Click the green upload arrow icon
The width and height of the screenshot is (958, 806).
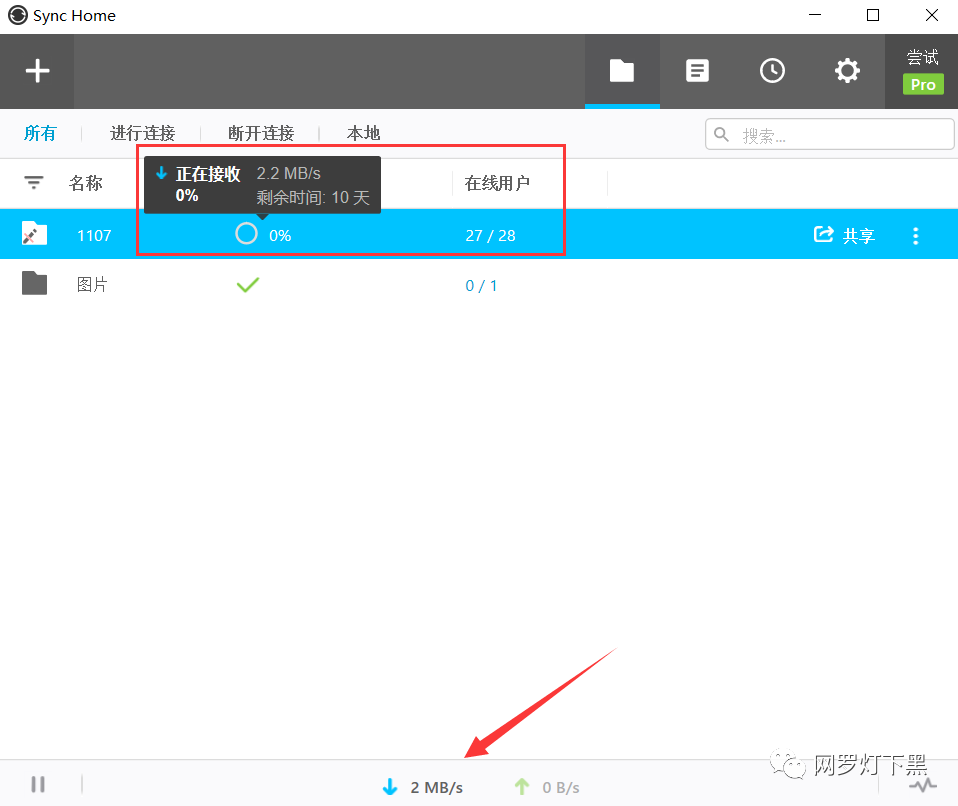(522, 786)
